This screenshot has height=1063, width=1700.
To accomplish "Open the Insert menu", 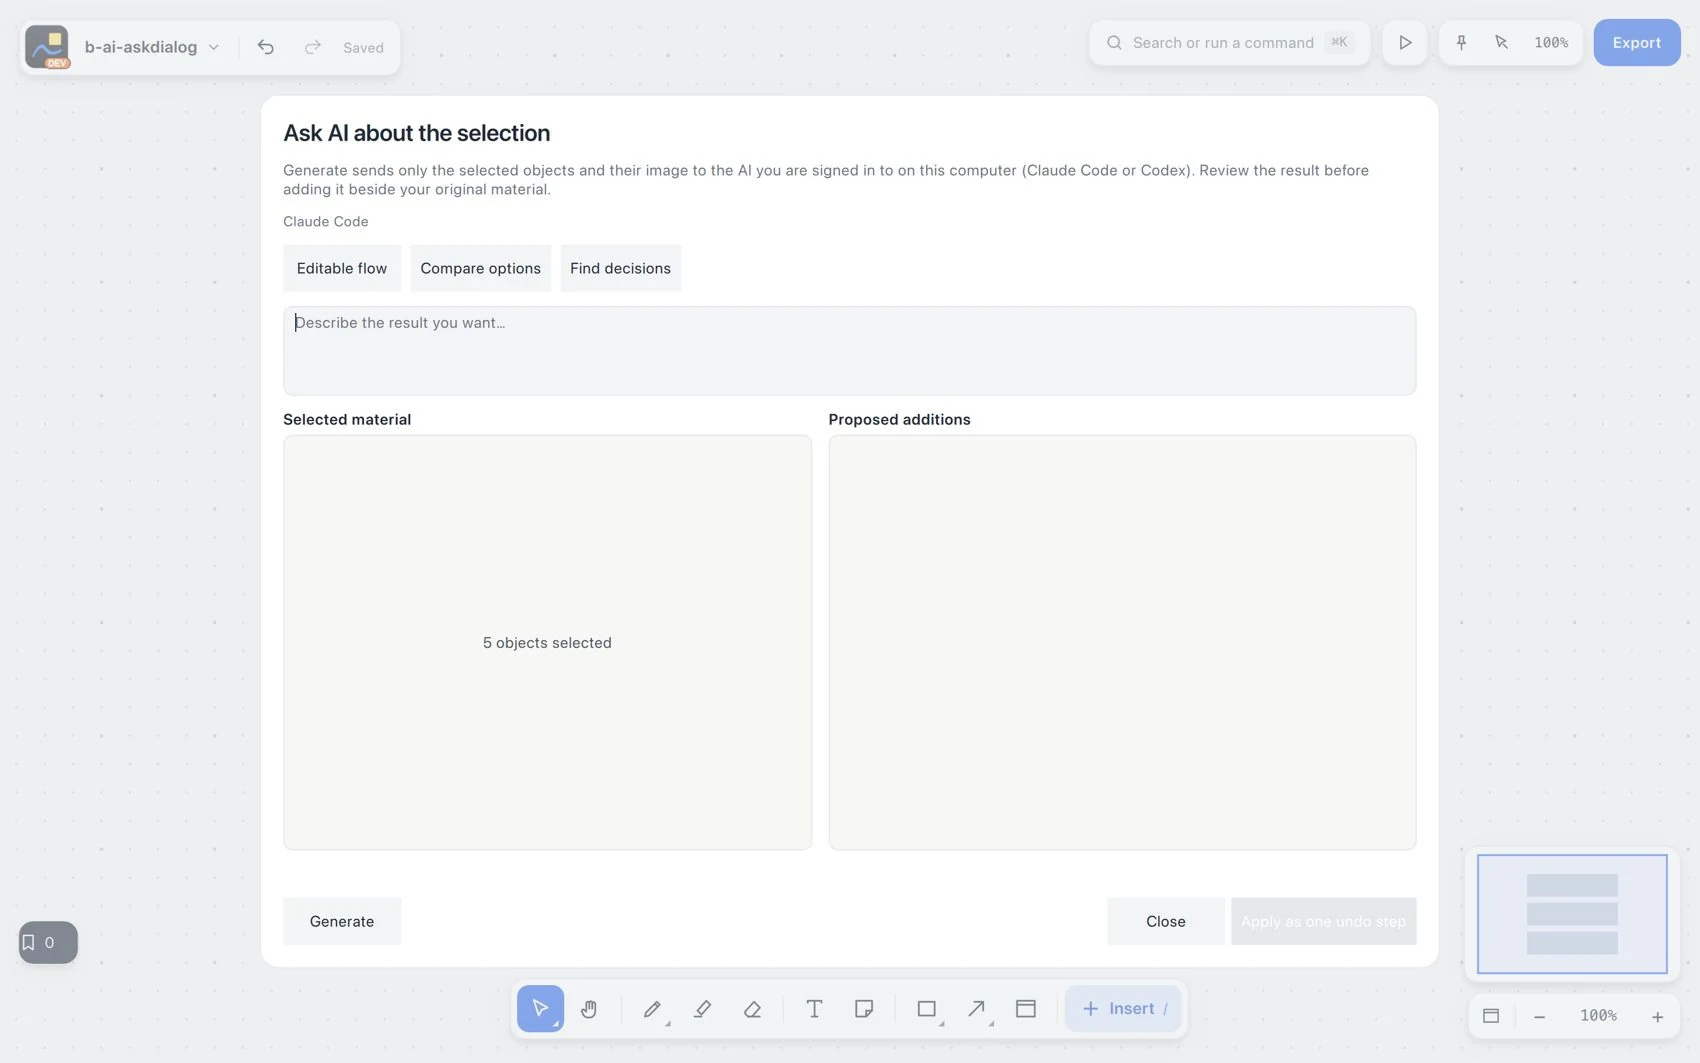I will pos(1123,1008).
